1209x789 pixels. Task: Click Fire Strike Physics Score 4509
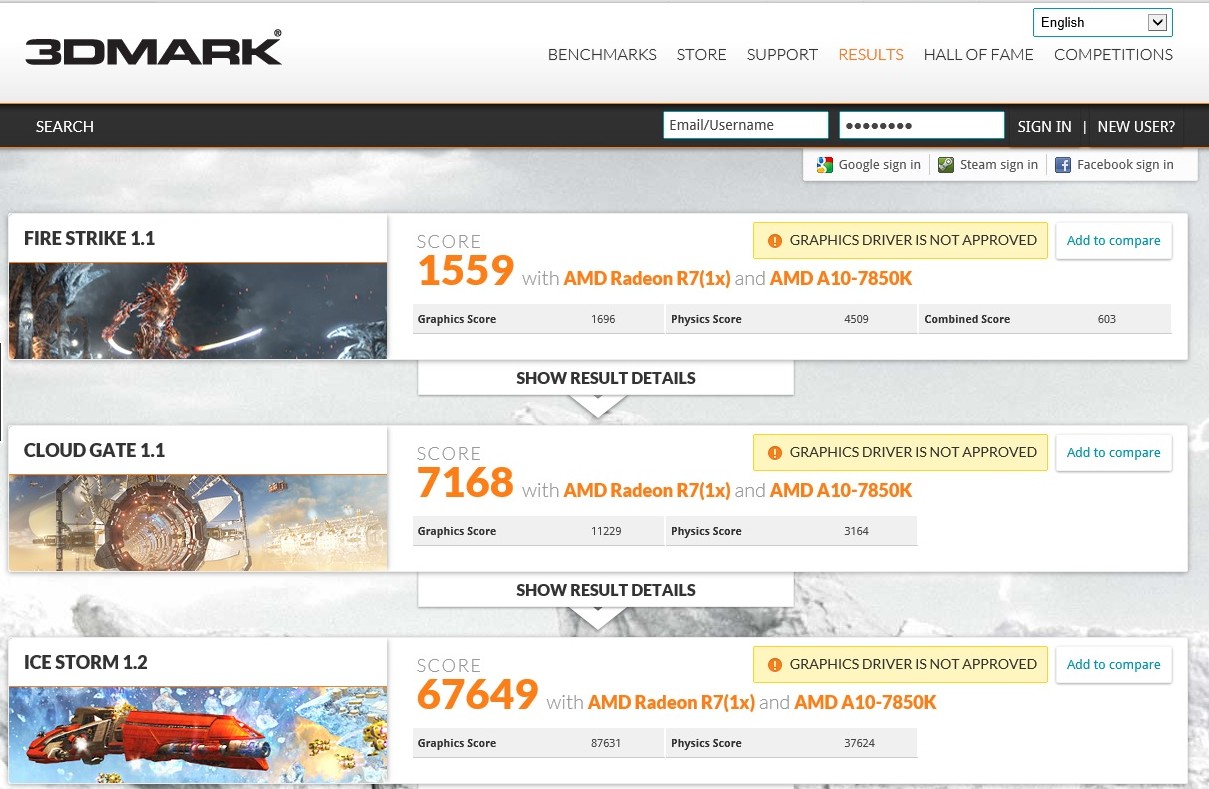856,319
